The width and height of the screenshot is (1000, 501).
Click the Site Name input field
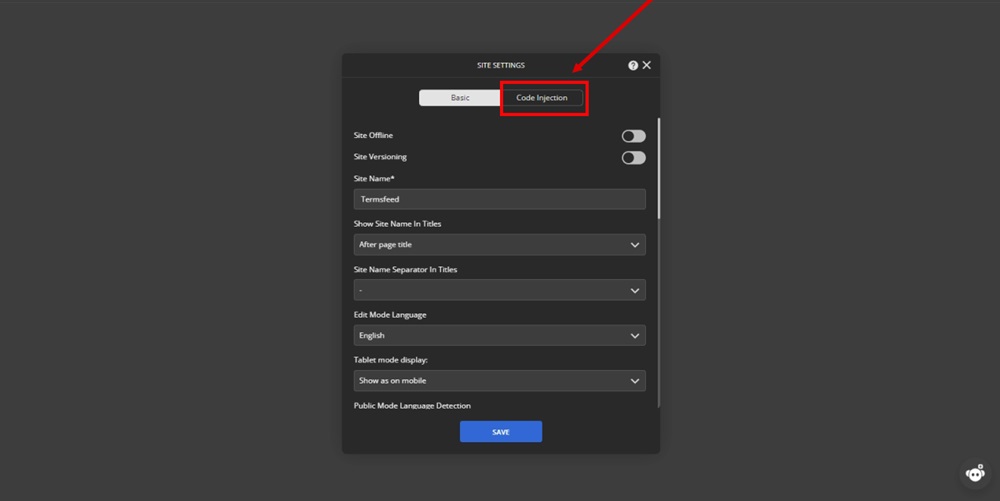point(499,199)
